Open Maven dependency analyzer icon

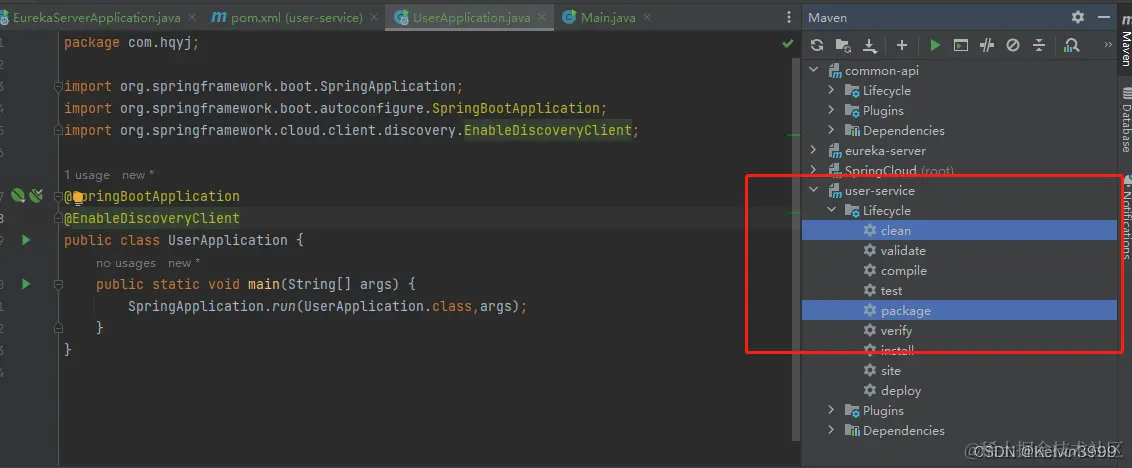pyautogui.click(x=1071, y=46)
